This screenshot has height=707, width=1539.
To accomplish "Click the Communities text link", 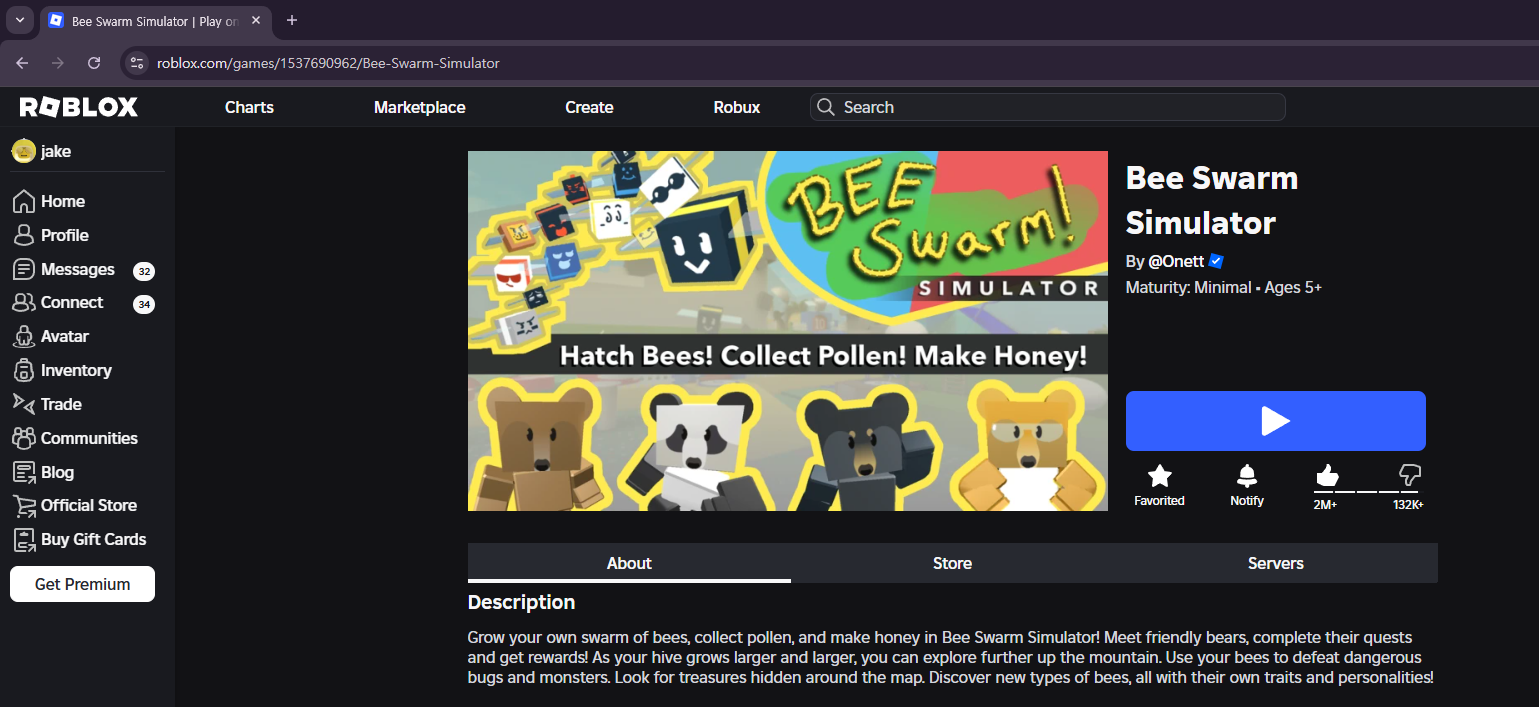I will [x=89, y=438].
